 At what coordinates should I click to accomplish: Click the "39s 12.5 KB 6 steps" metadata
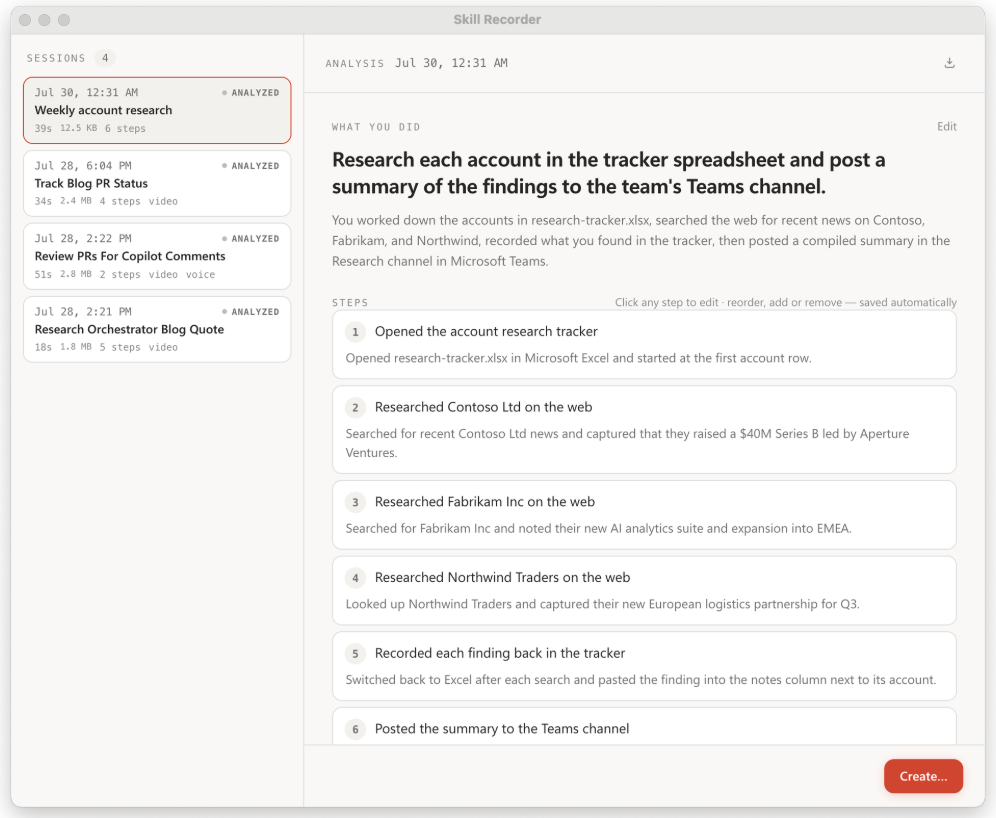(90, 128)
